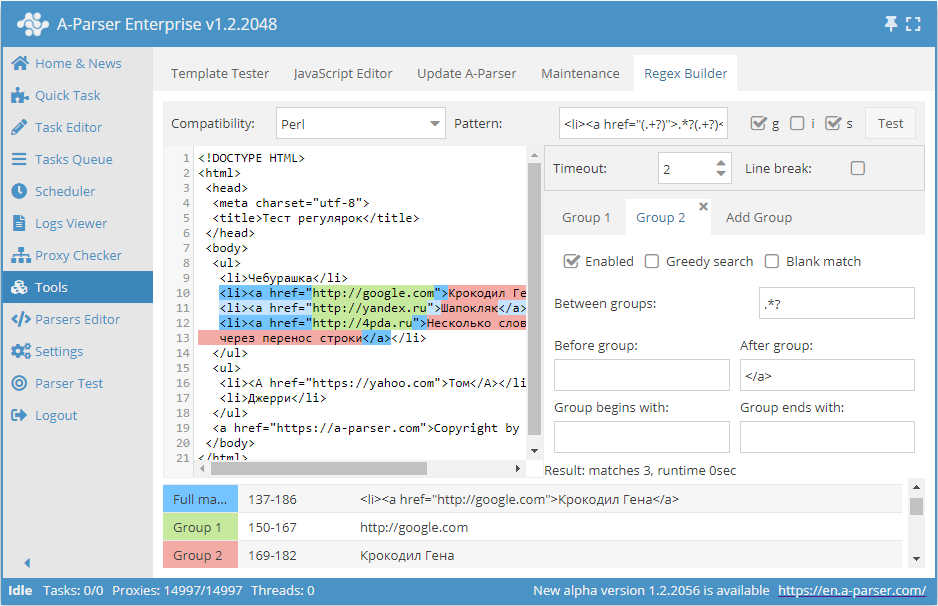
Task: Enable Greedy search for Group 2
Action: (x=653, y=261)
